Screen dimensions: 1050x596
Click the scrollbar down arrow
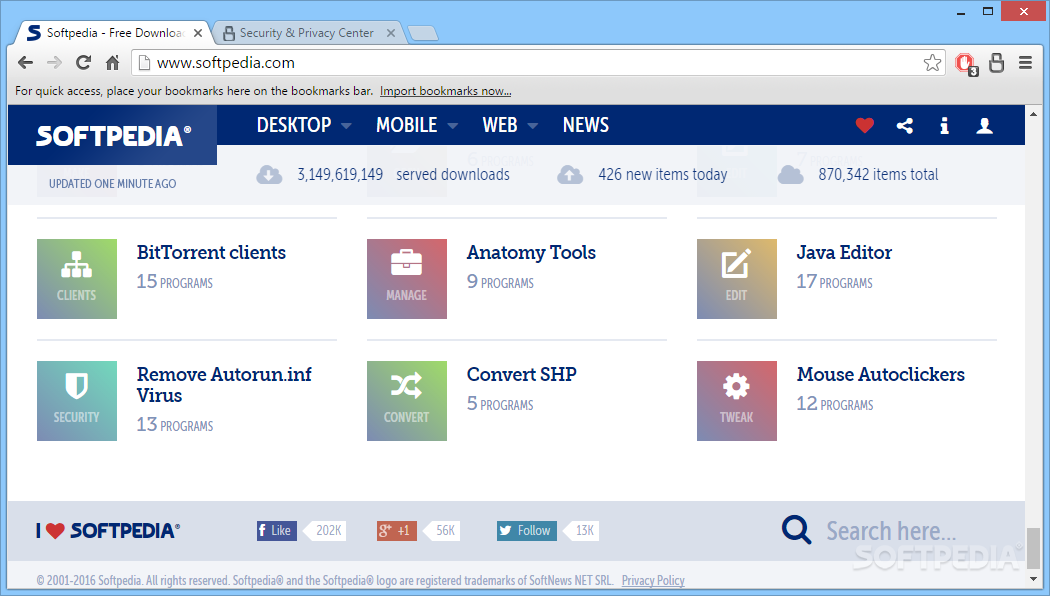coord(1034,579)
